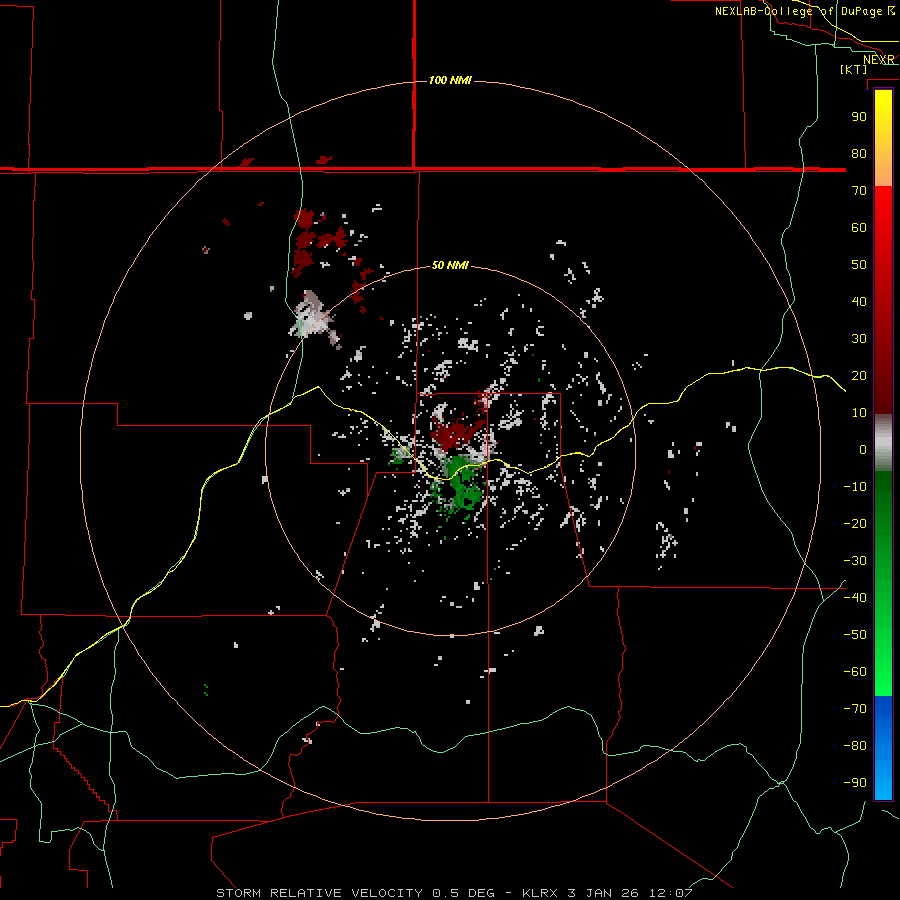Click the 30 knot label on scale
The image size is (900, 900).
pyautogui.click(x=859, y=339)
